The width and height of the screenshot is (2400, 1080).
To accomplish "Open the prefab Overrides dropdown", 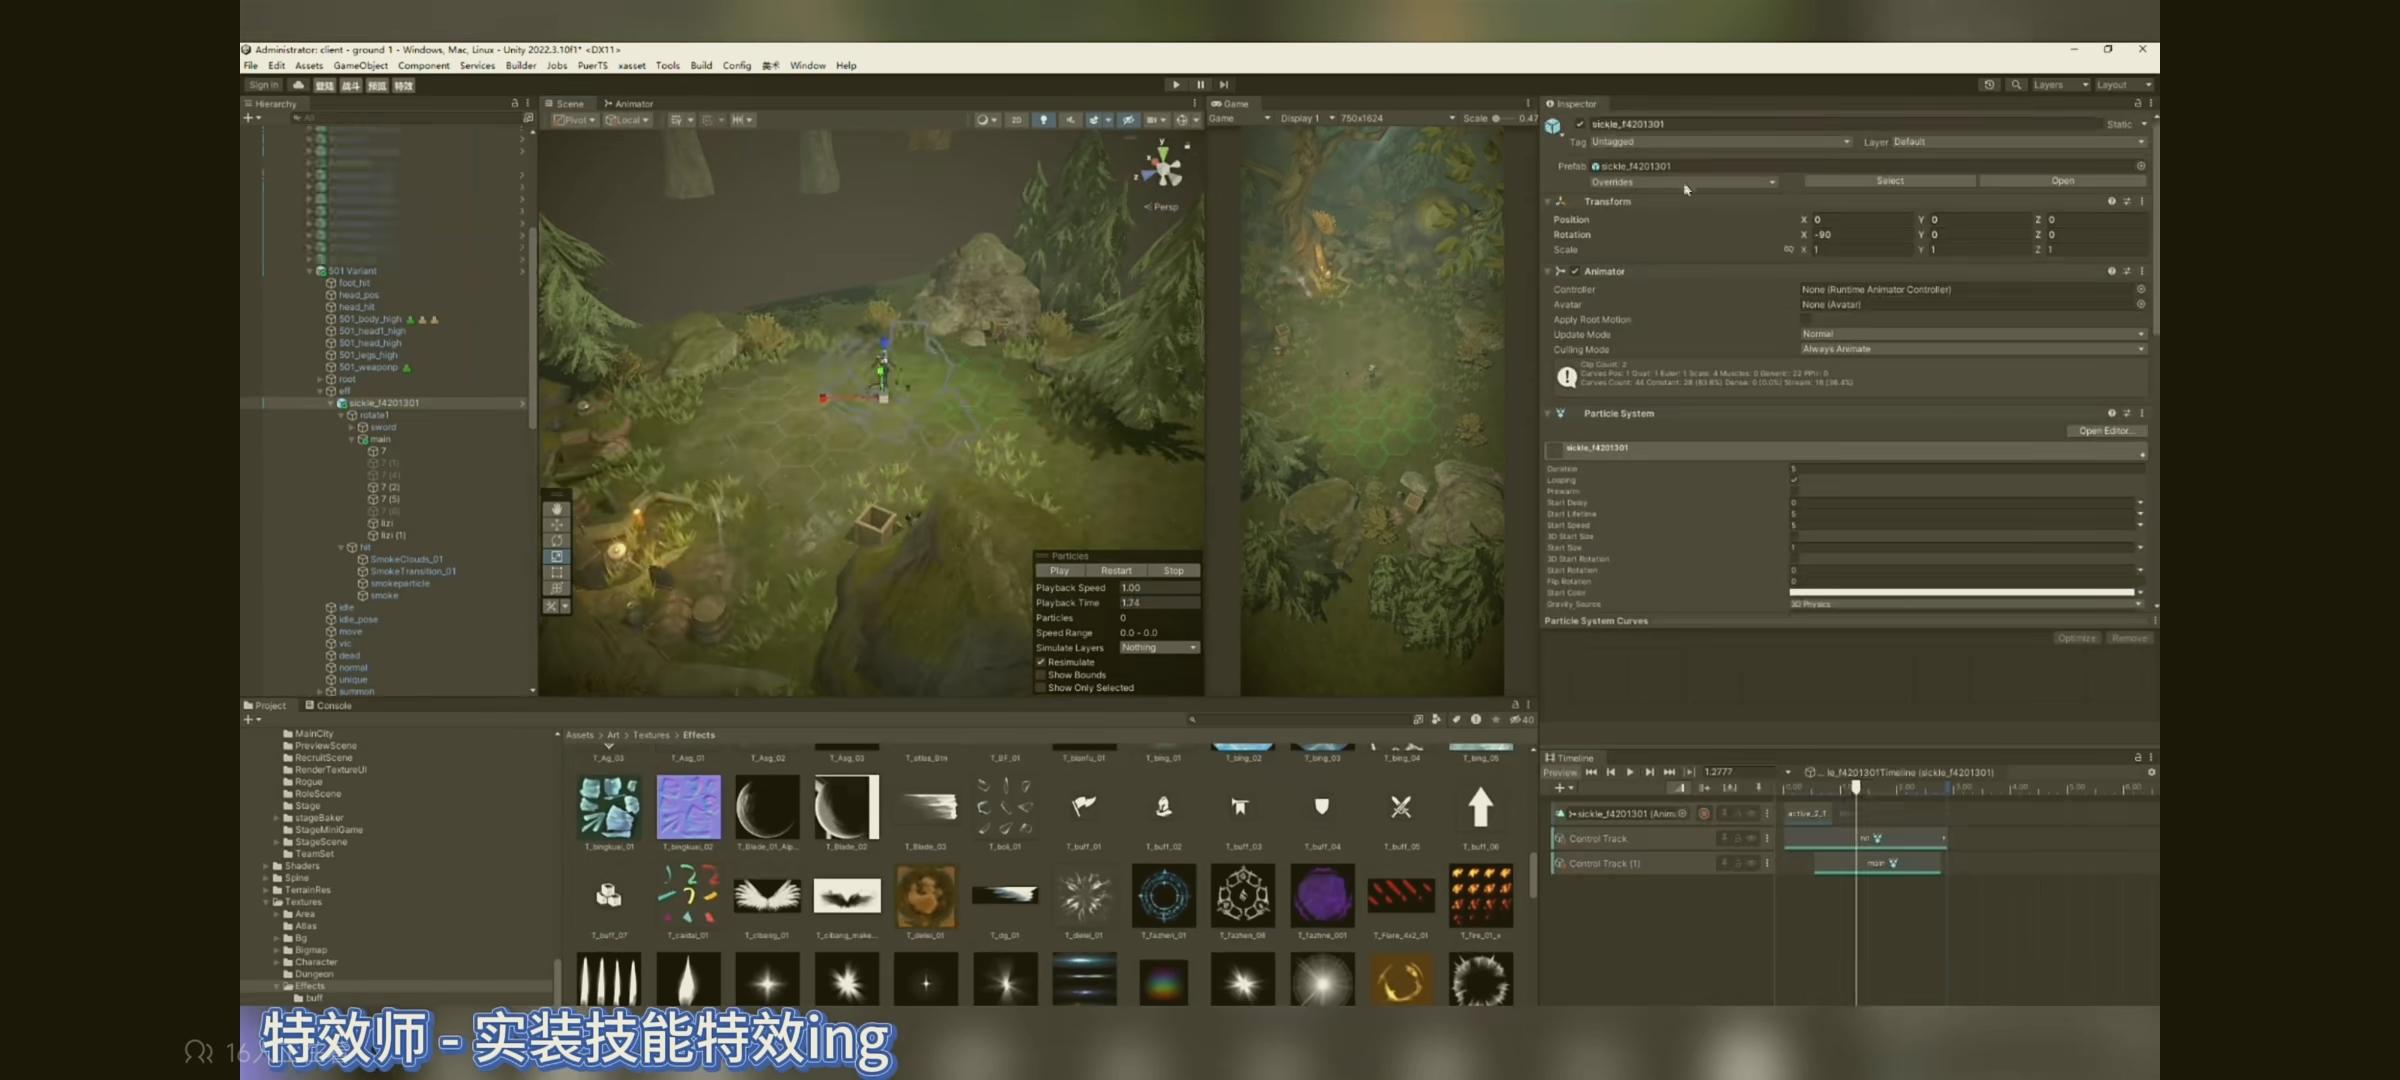I will [1684, 182].
